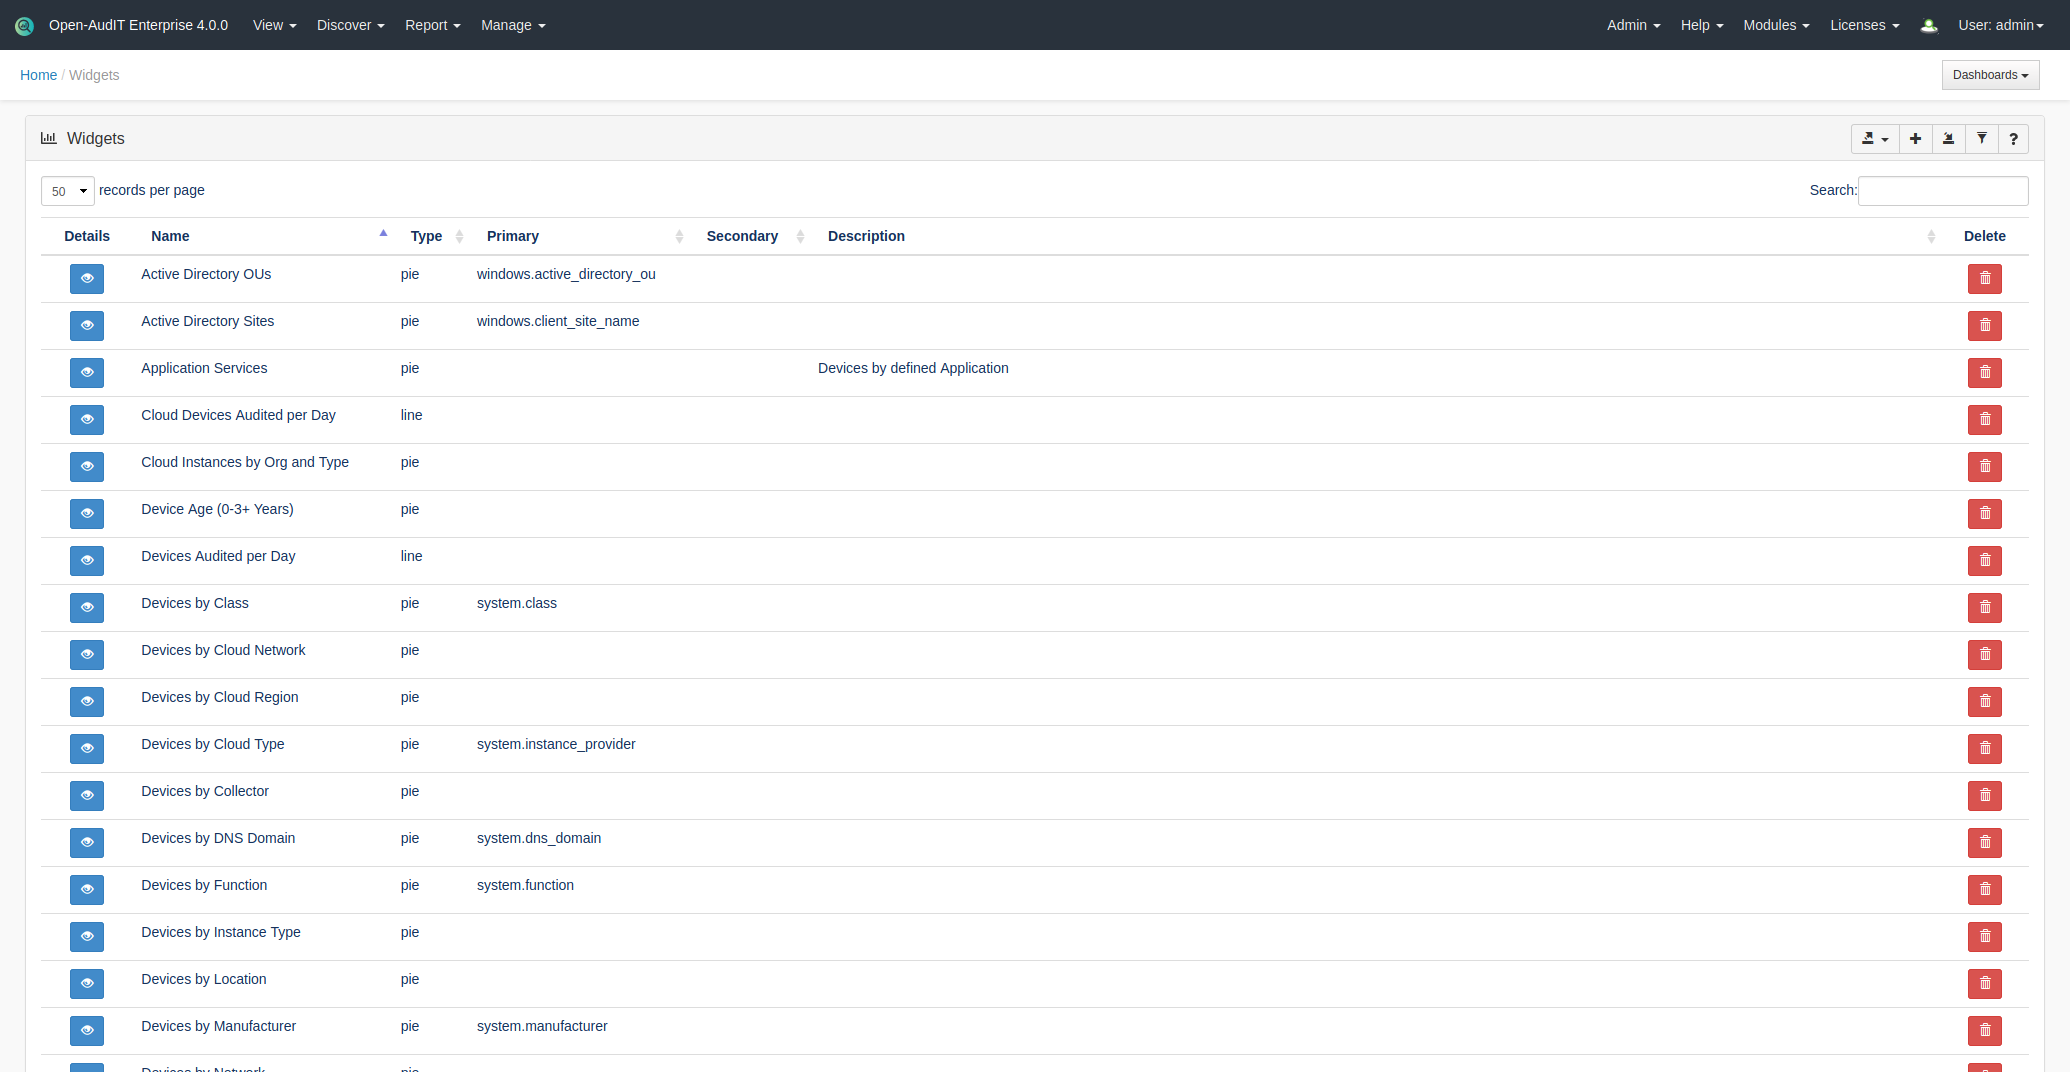The image size is (2070, 1072).
Task: Open details eye for Devices Audited per Day
Action: (87, 560)
